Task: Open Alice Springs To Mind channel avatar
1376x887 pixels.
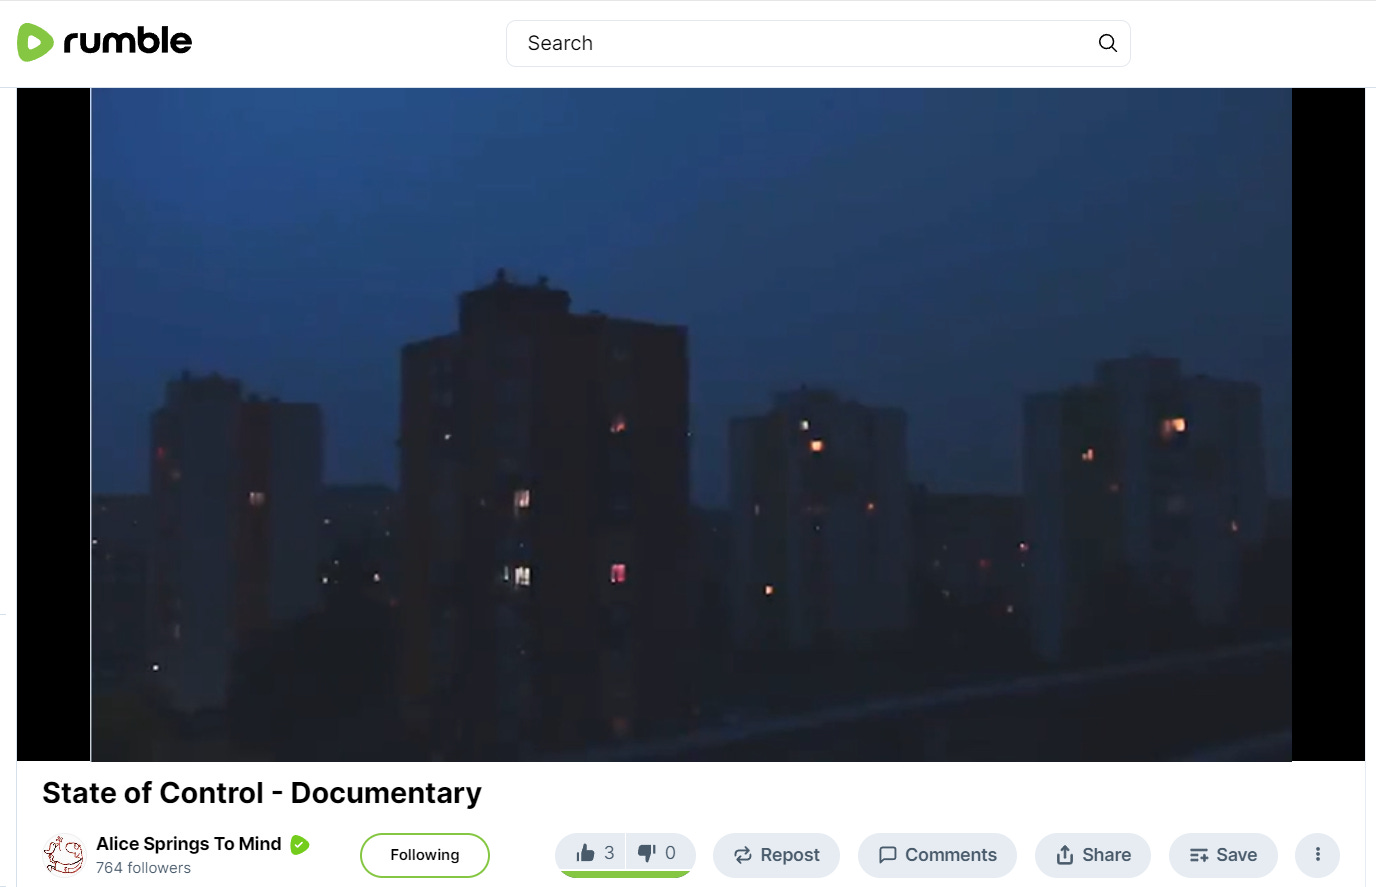Action: (64, 855)
